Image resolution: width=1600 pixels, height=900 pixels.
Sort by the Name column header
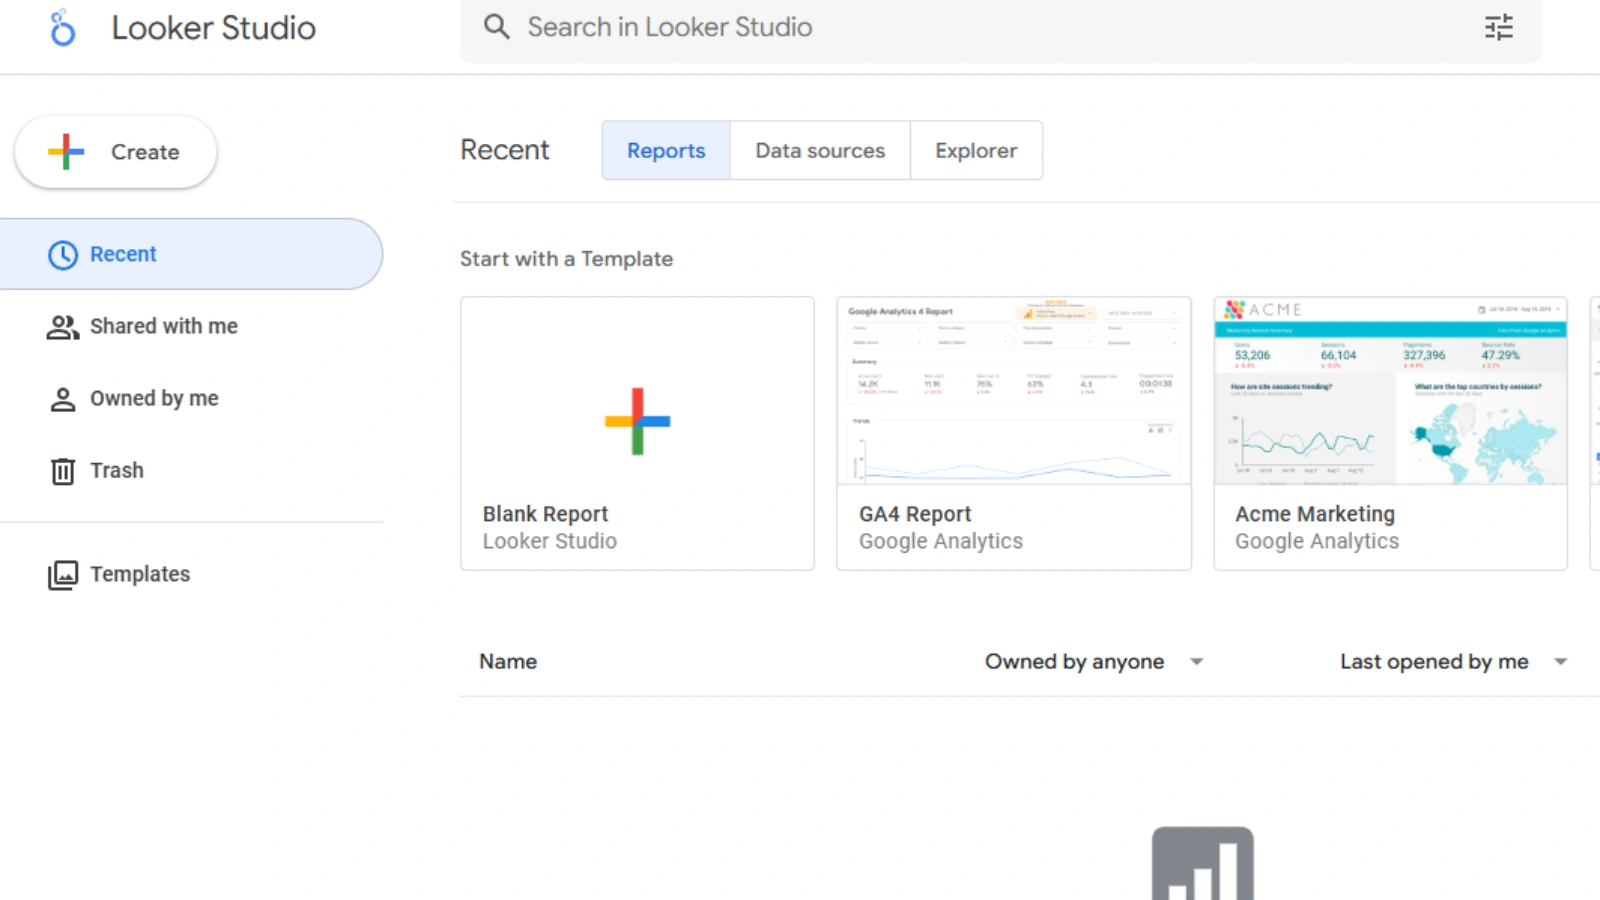(508, 662)
